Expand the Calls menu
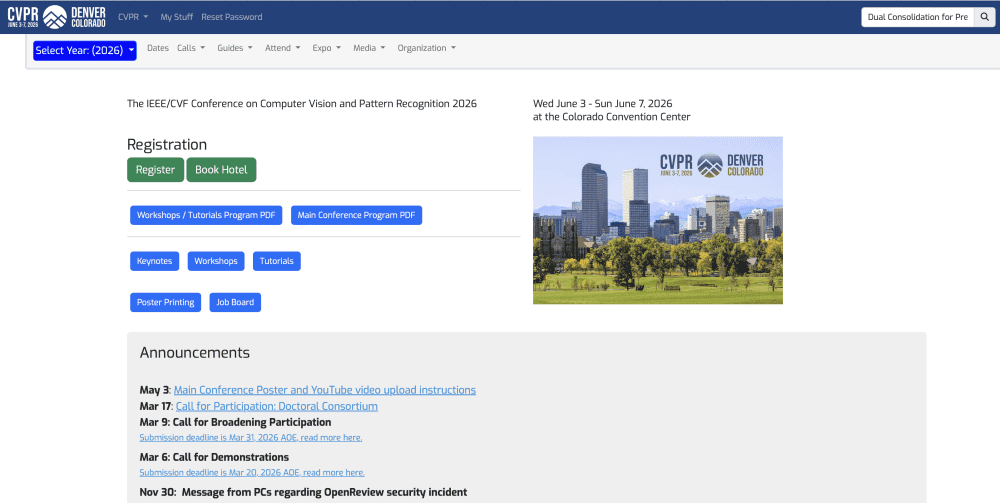 tap(191, 48)
